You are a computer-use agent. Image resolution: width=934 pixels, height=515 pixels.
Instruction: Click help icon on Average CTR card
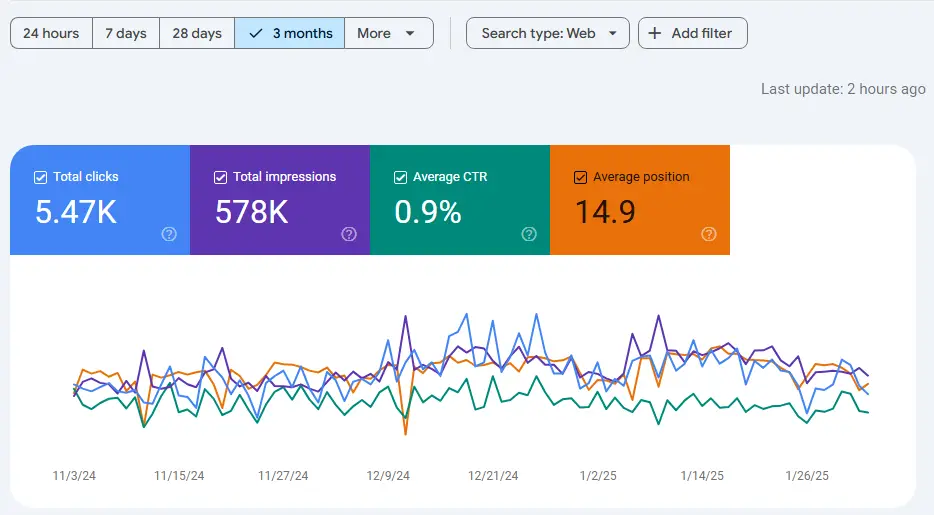pos(529,234)
